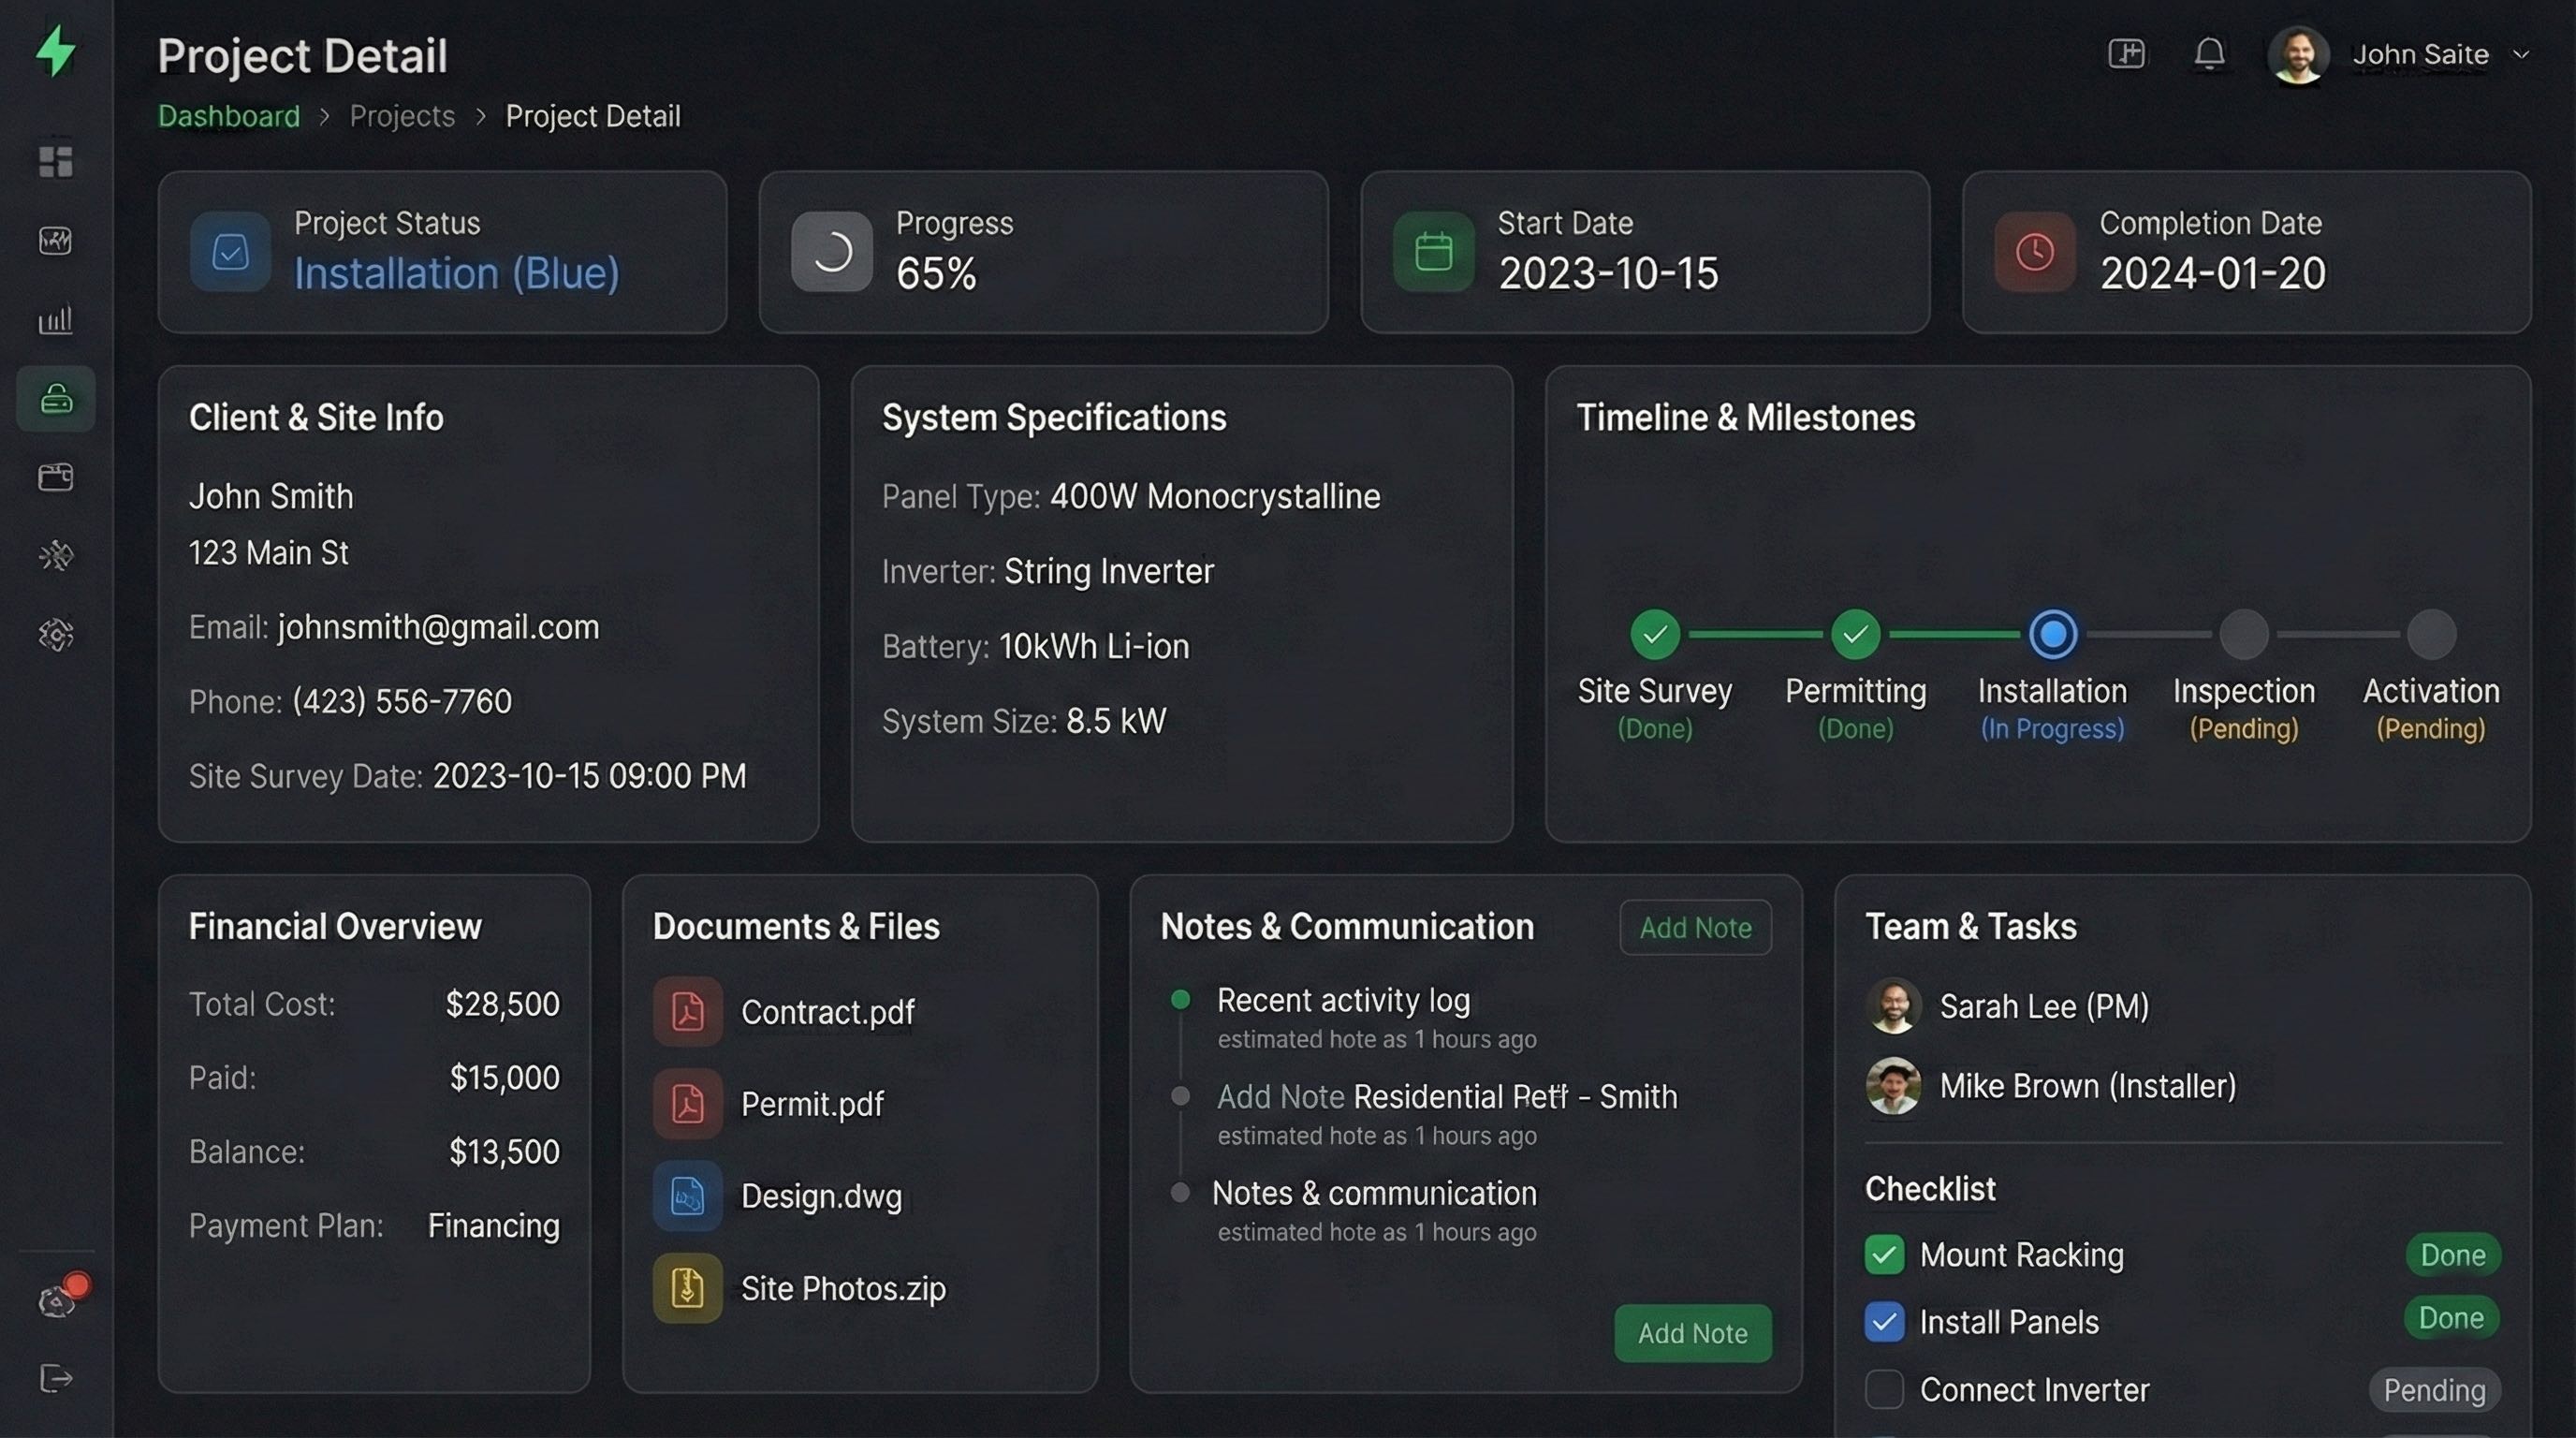The height and width of the screenshot is (1438, 2576).
Task: Open Sarah Lee's avatar thumbnail
Action: click(1893, 1006)
